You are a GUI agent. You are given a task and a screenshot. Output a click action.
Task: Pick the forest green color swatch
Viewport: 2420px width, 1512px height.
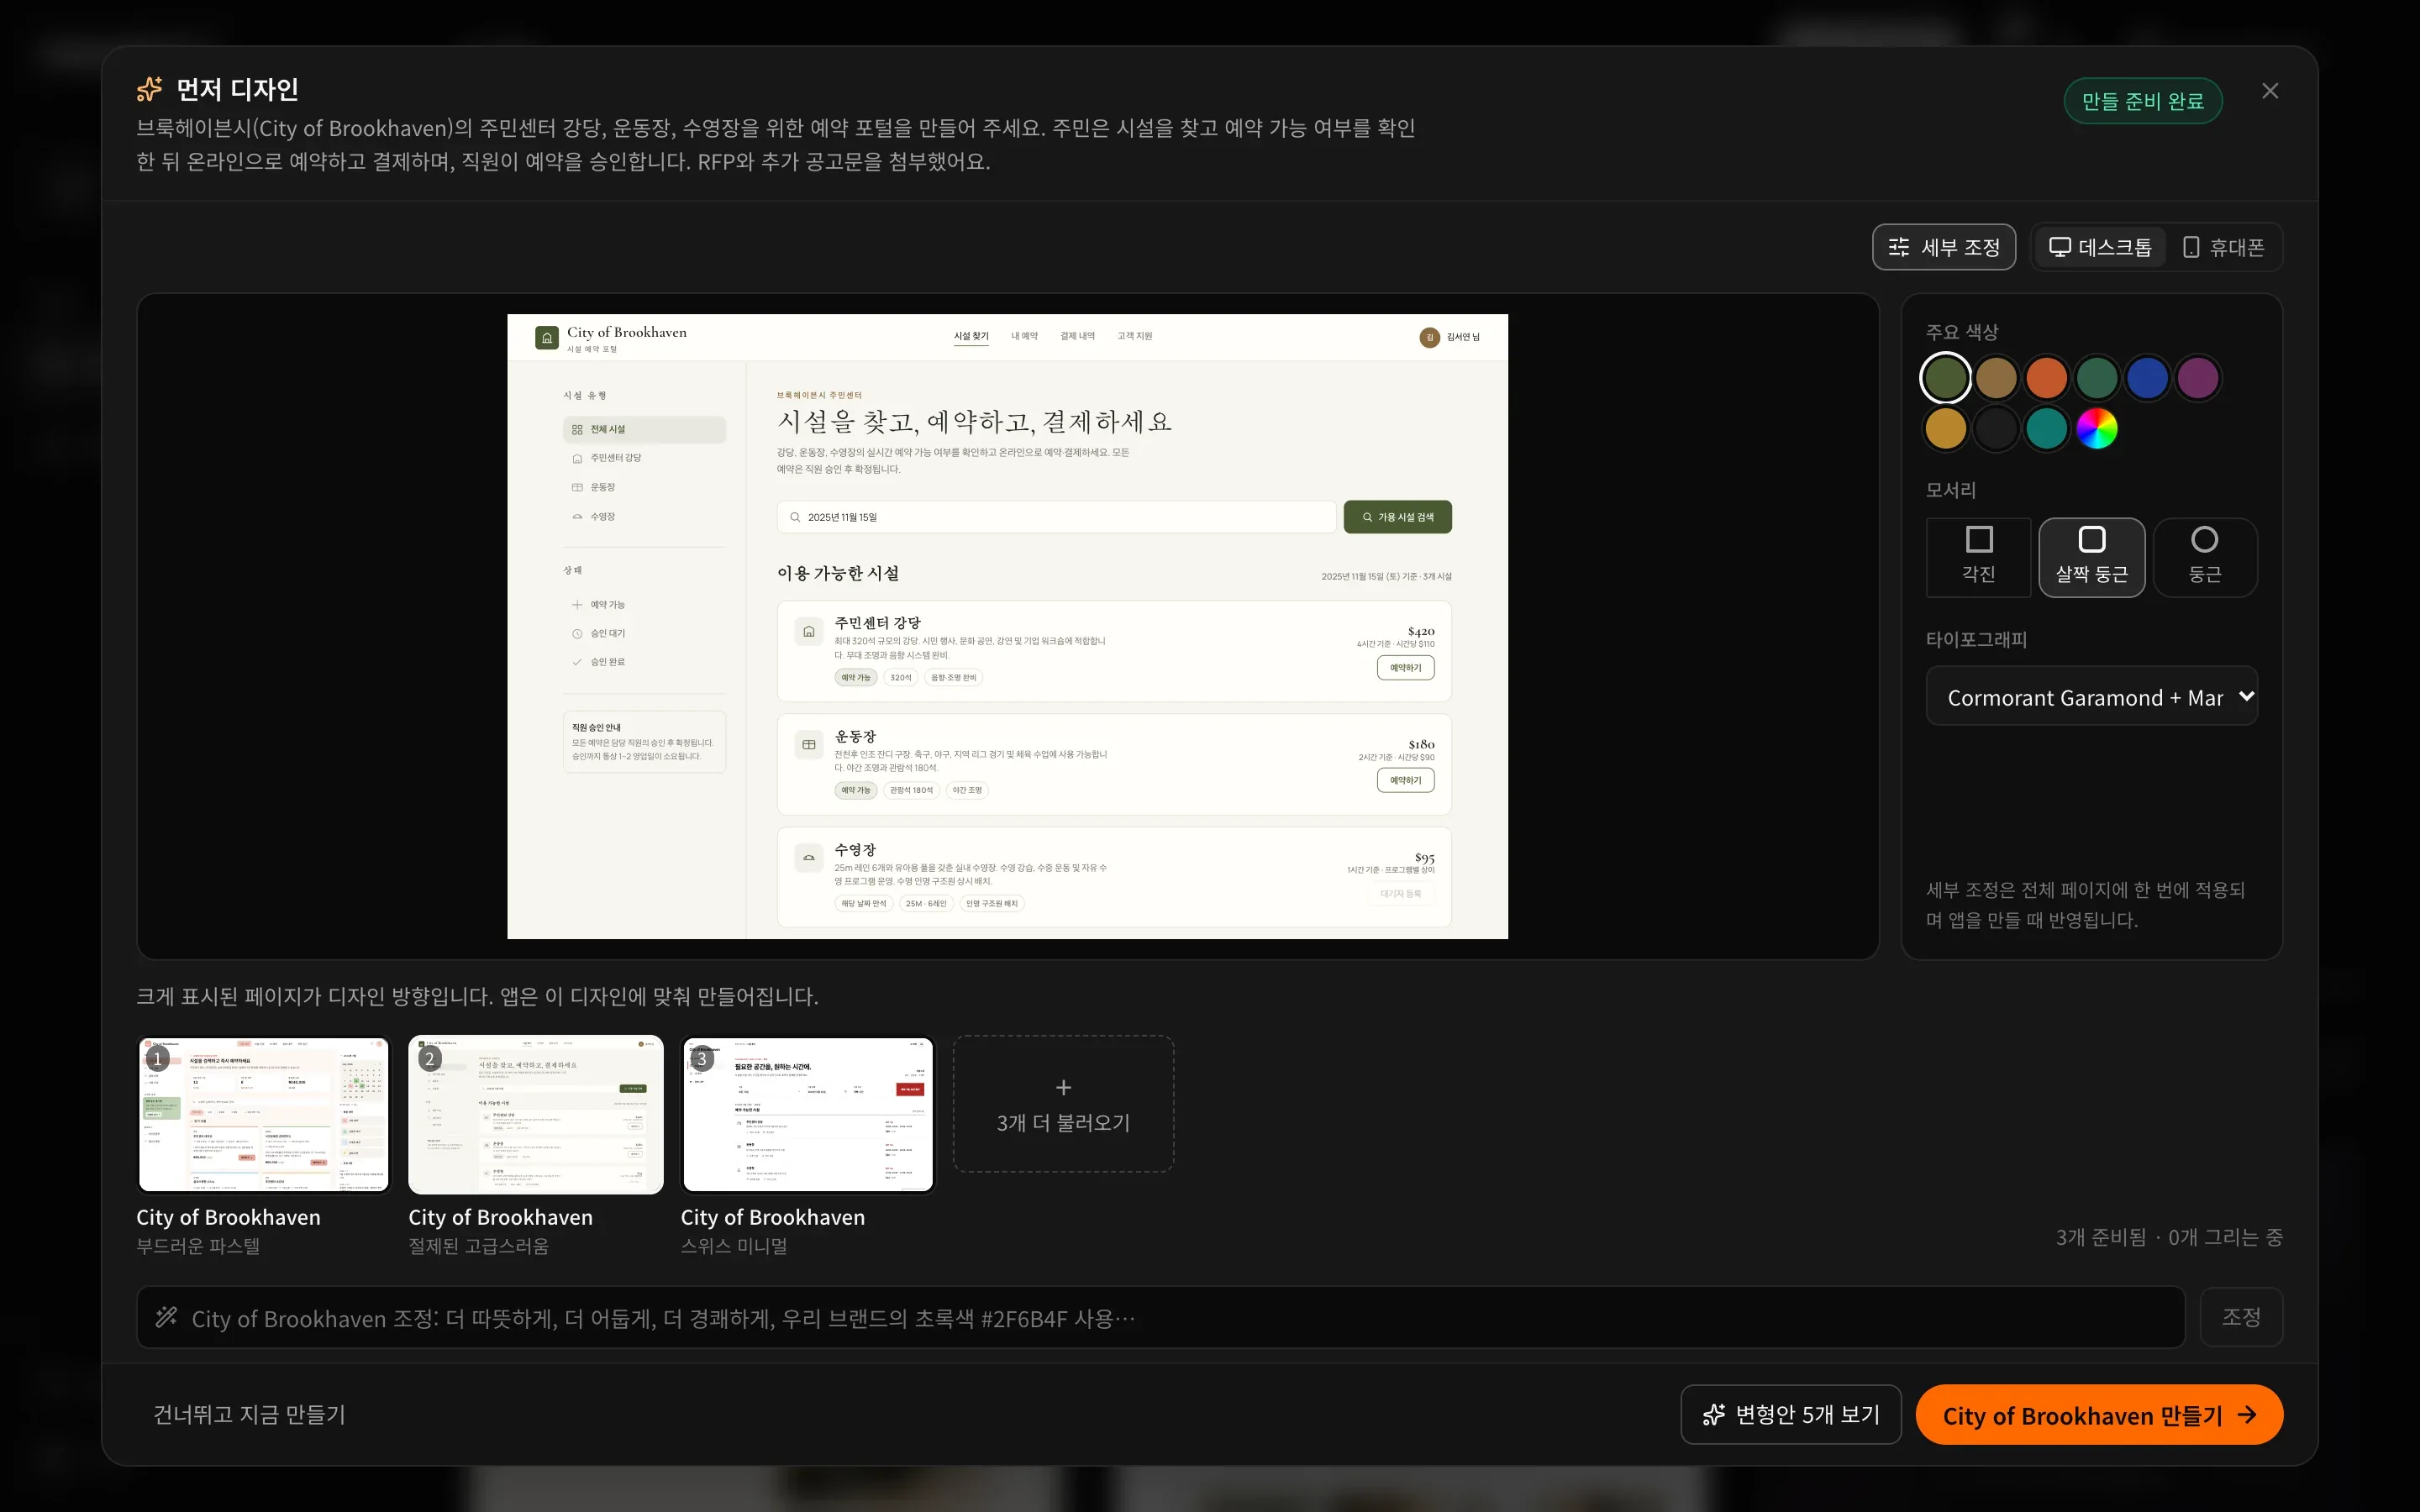2097,378
